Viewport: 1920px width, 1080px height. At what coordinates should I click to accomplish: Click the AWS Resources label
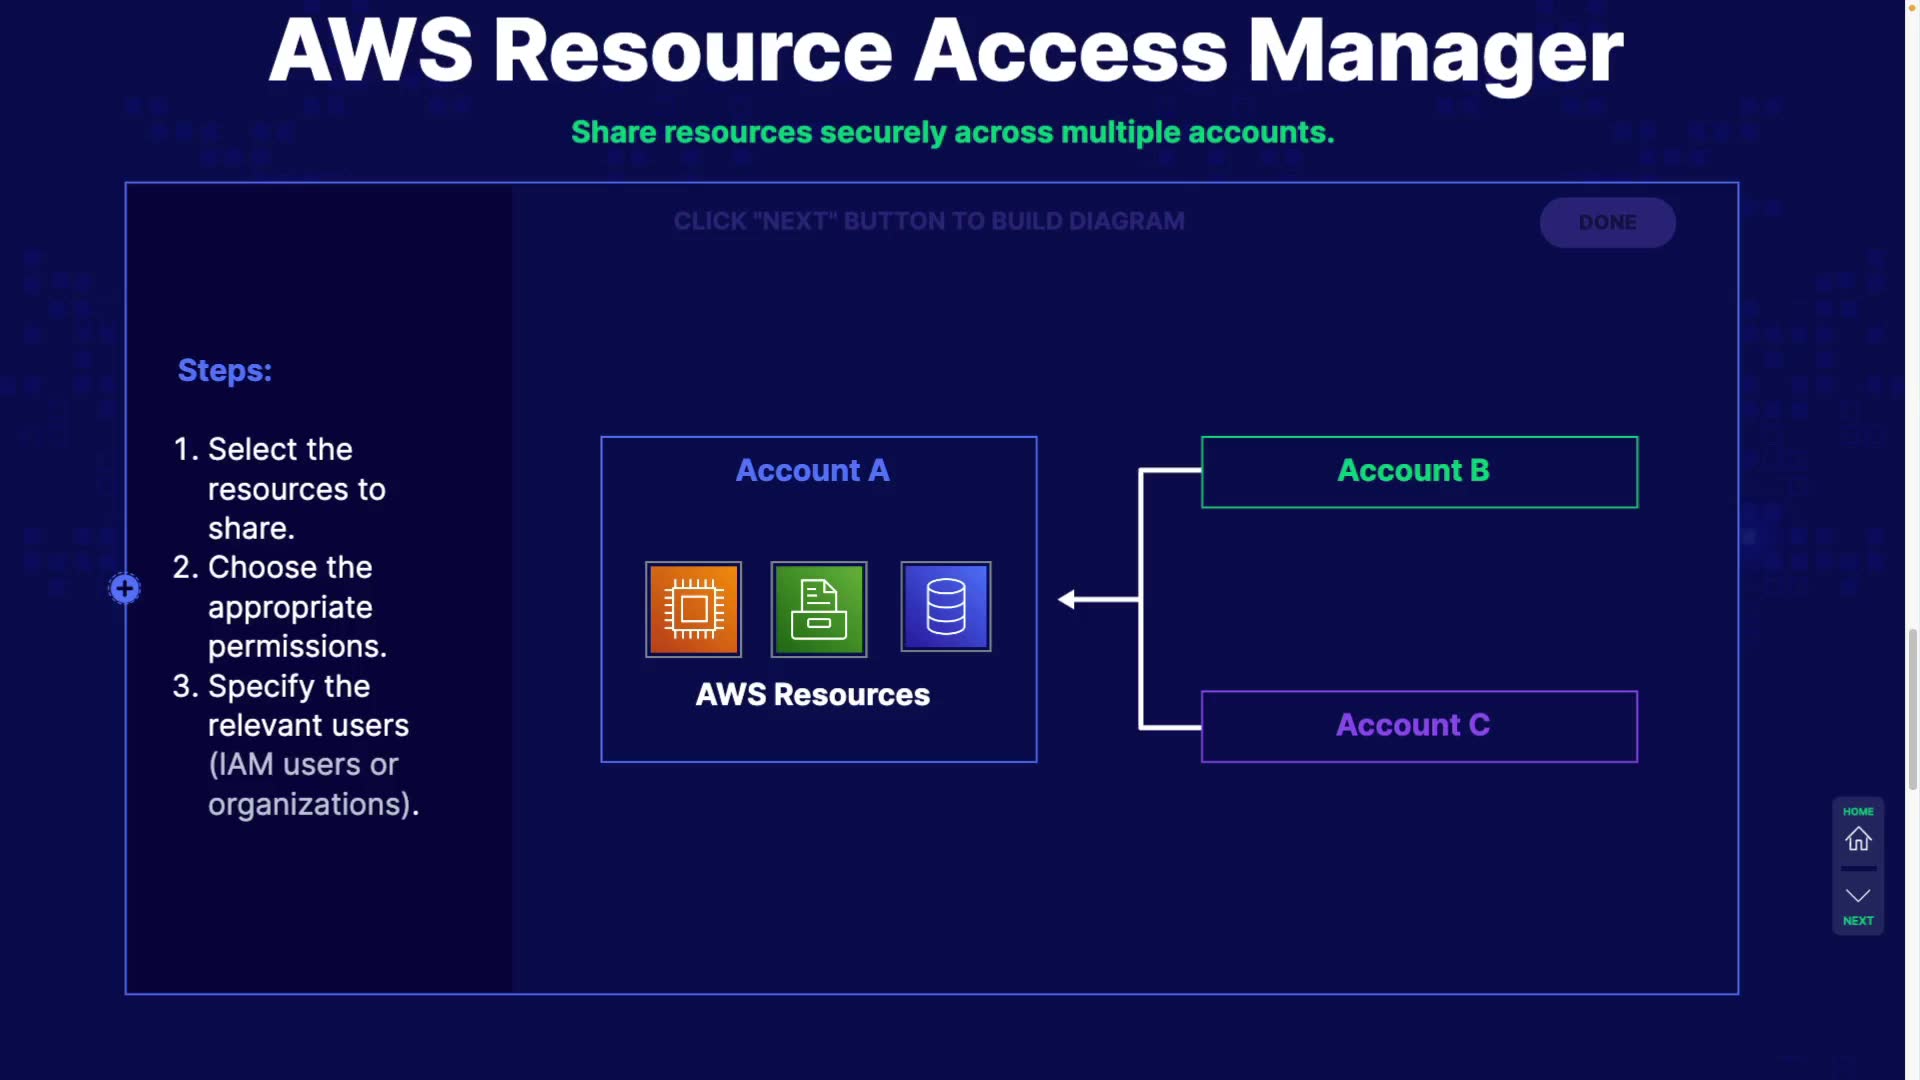tap(812, 694)
